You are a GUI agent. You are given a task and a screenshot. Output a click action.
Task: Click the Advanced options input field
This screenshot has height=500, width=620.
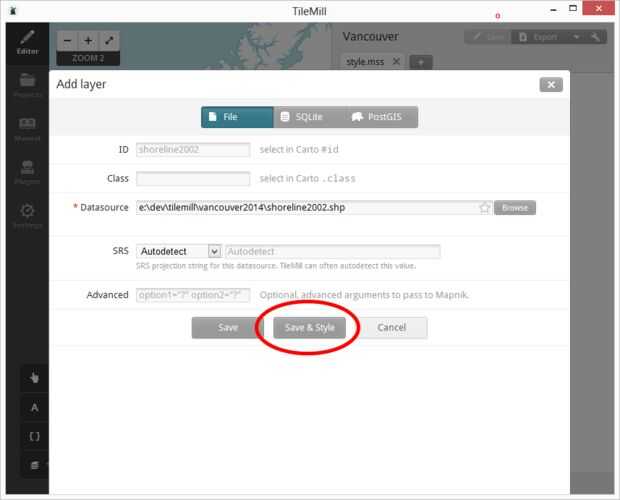(x=193, y=295)
